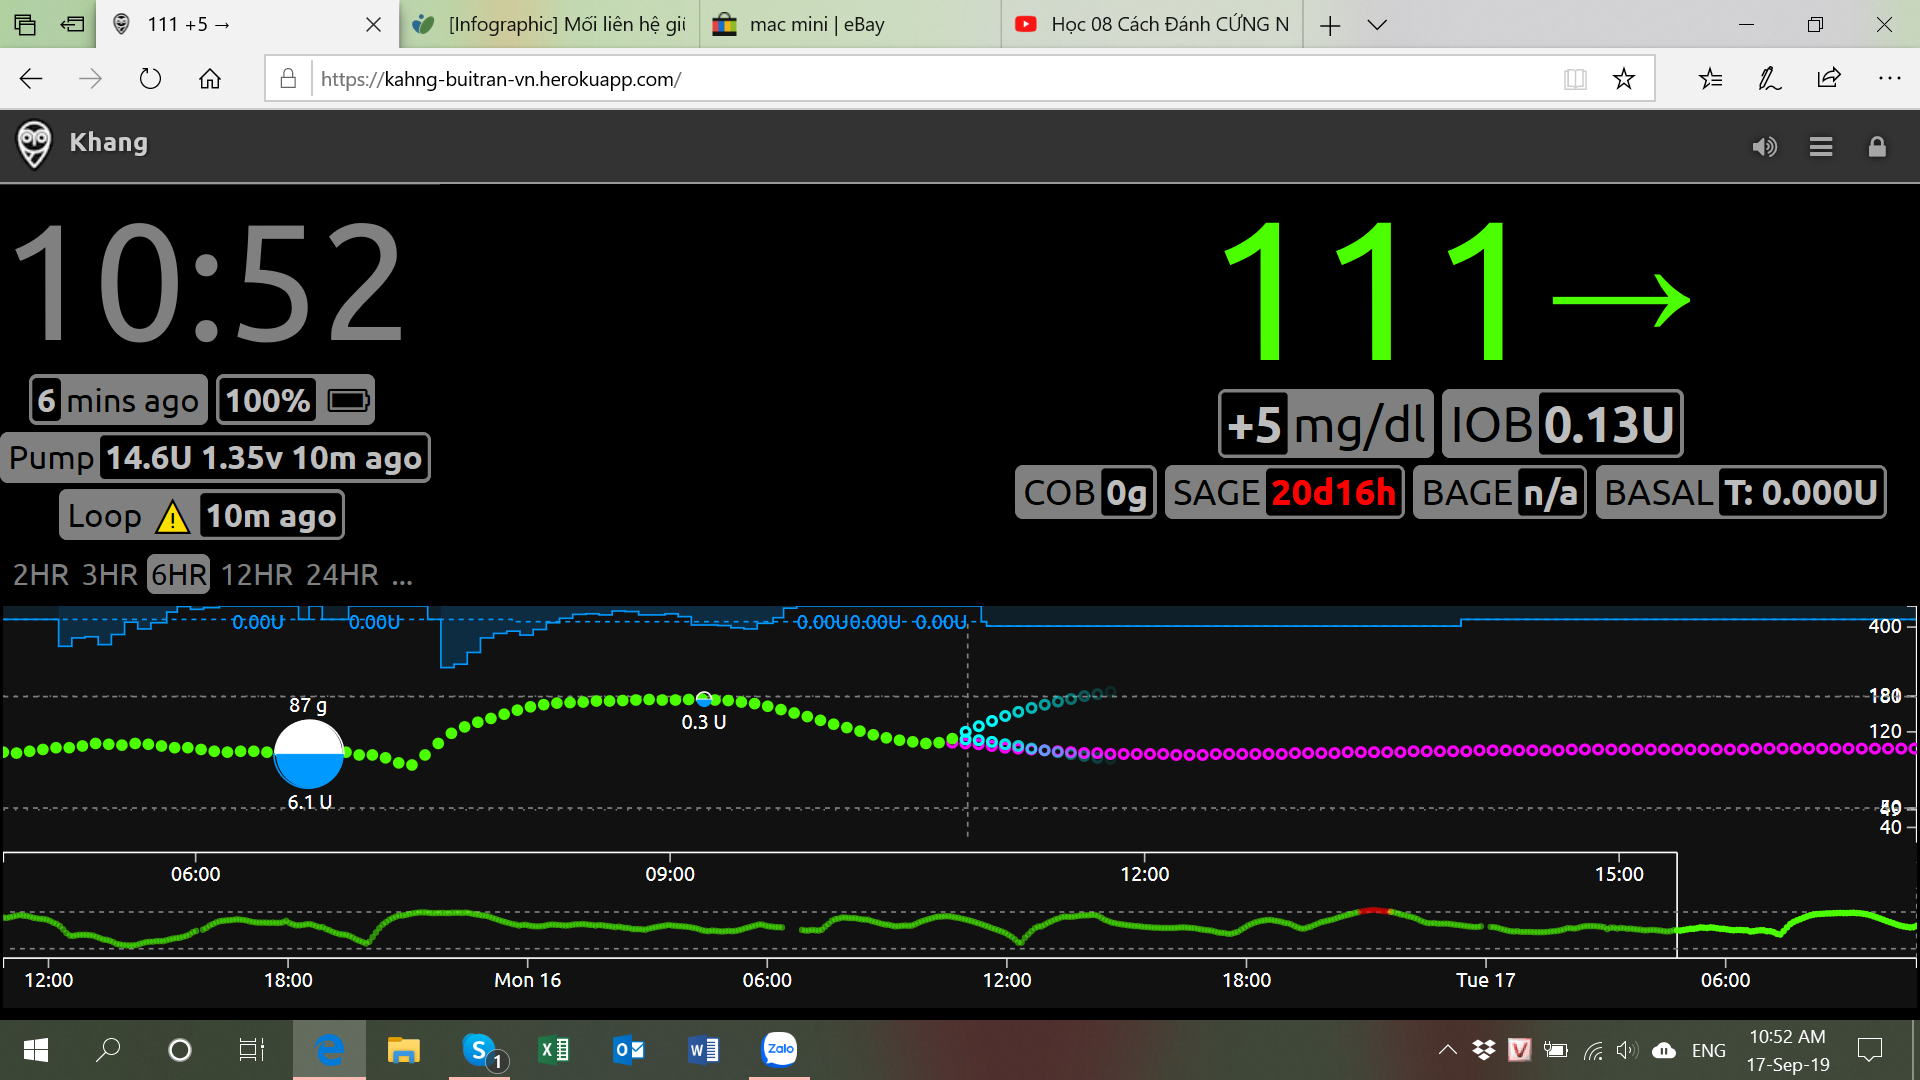This screenshot has width=1920, height=1080.
Task: Open Edge settings and more ellipsis
Action: click(x=1889, y=79)
